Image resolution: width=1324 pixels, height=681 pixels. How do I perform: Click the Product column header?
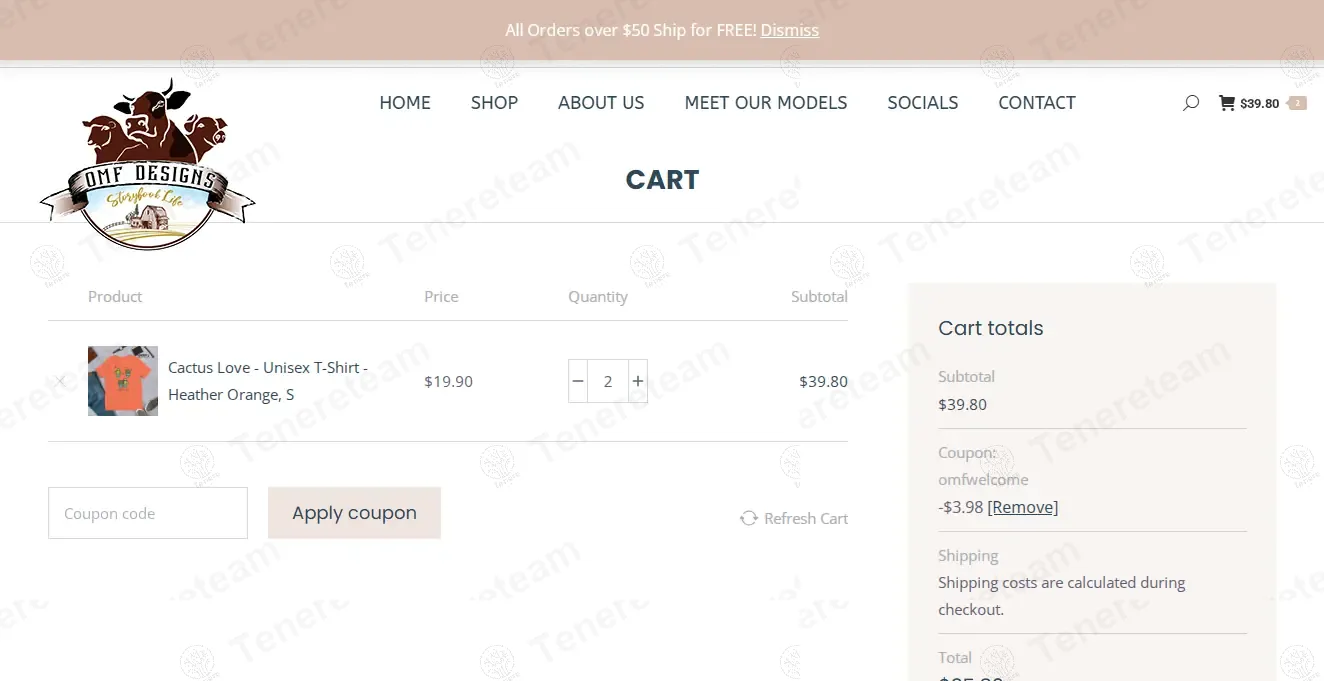click(115, 296)
